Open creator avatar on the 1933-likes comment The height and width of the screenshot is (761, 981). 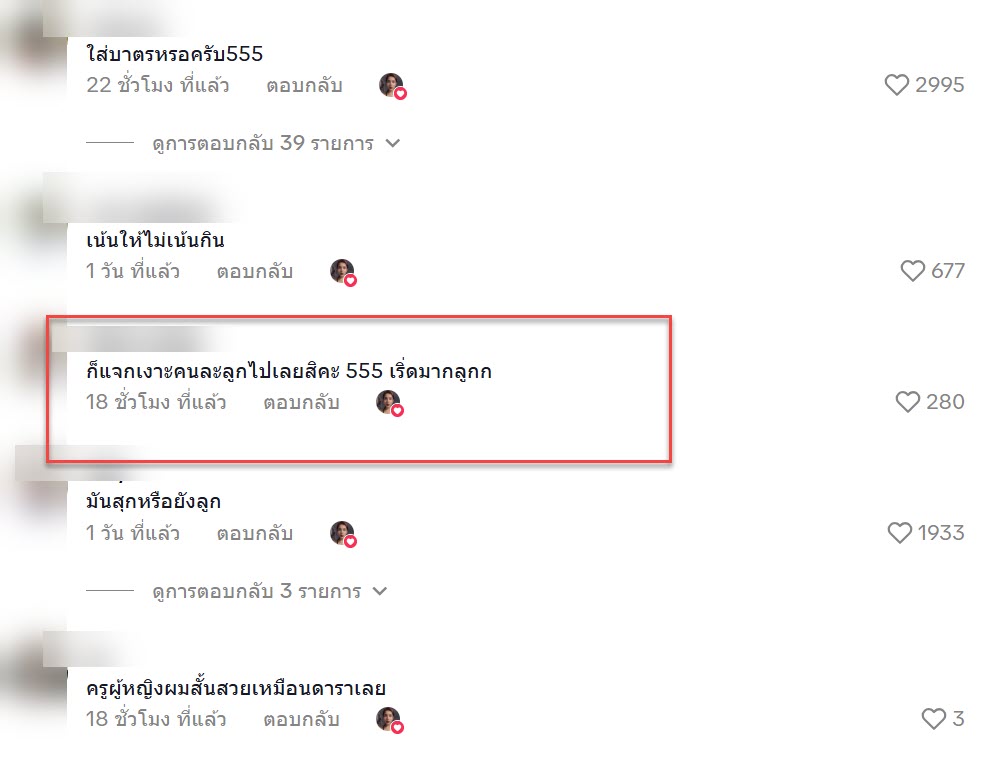[x=343, y=533]
